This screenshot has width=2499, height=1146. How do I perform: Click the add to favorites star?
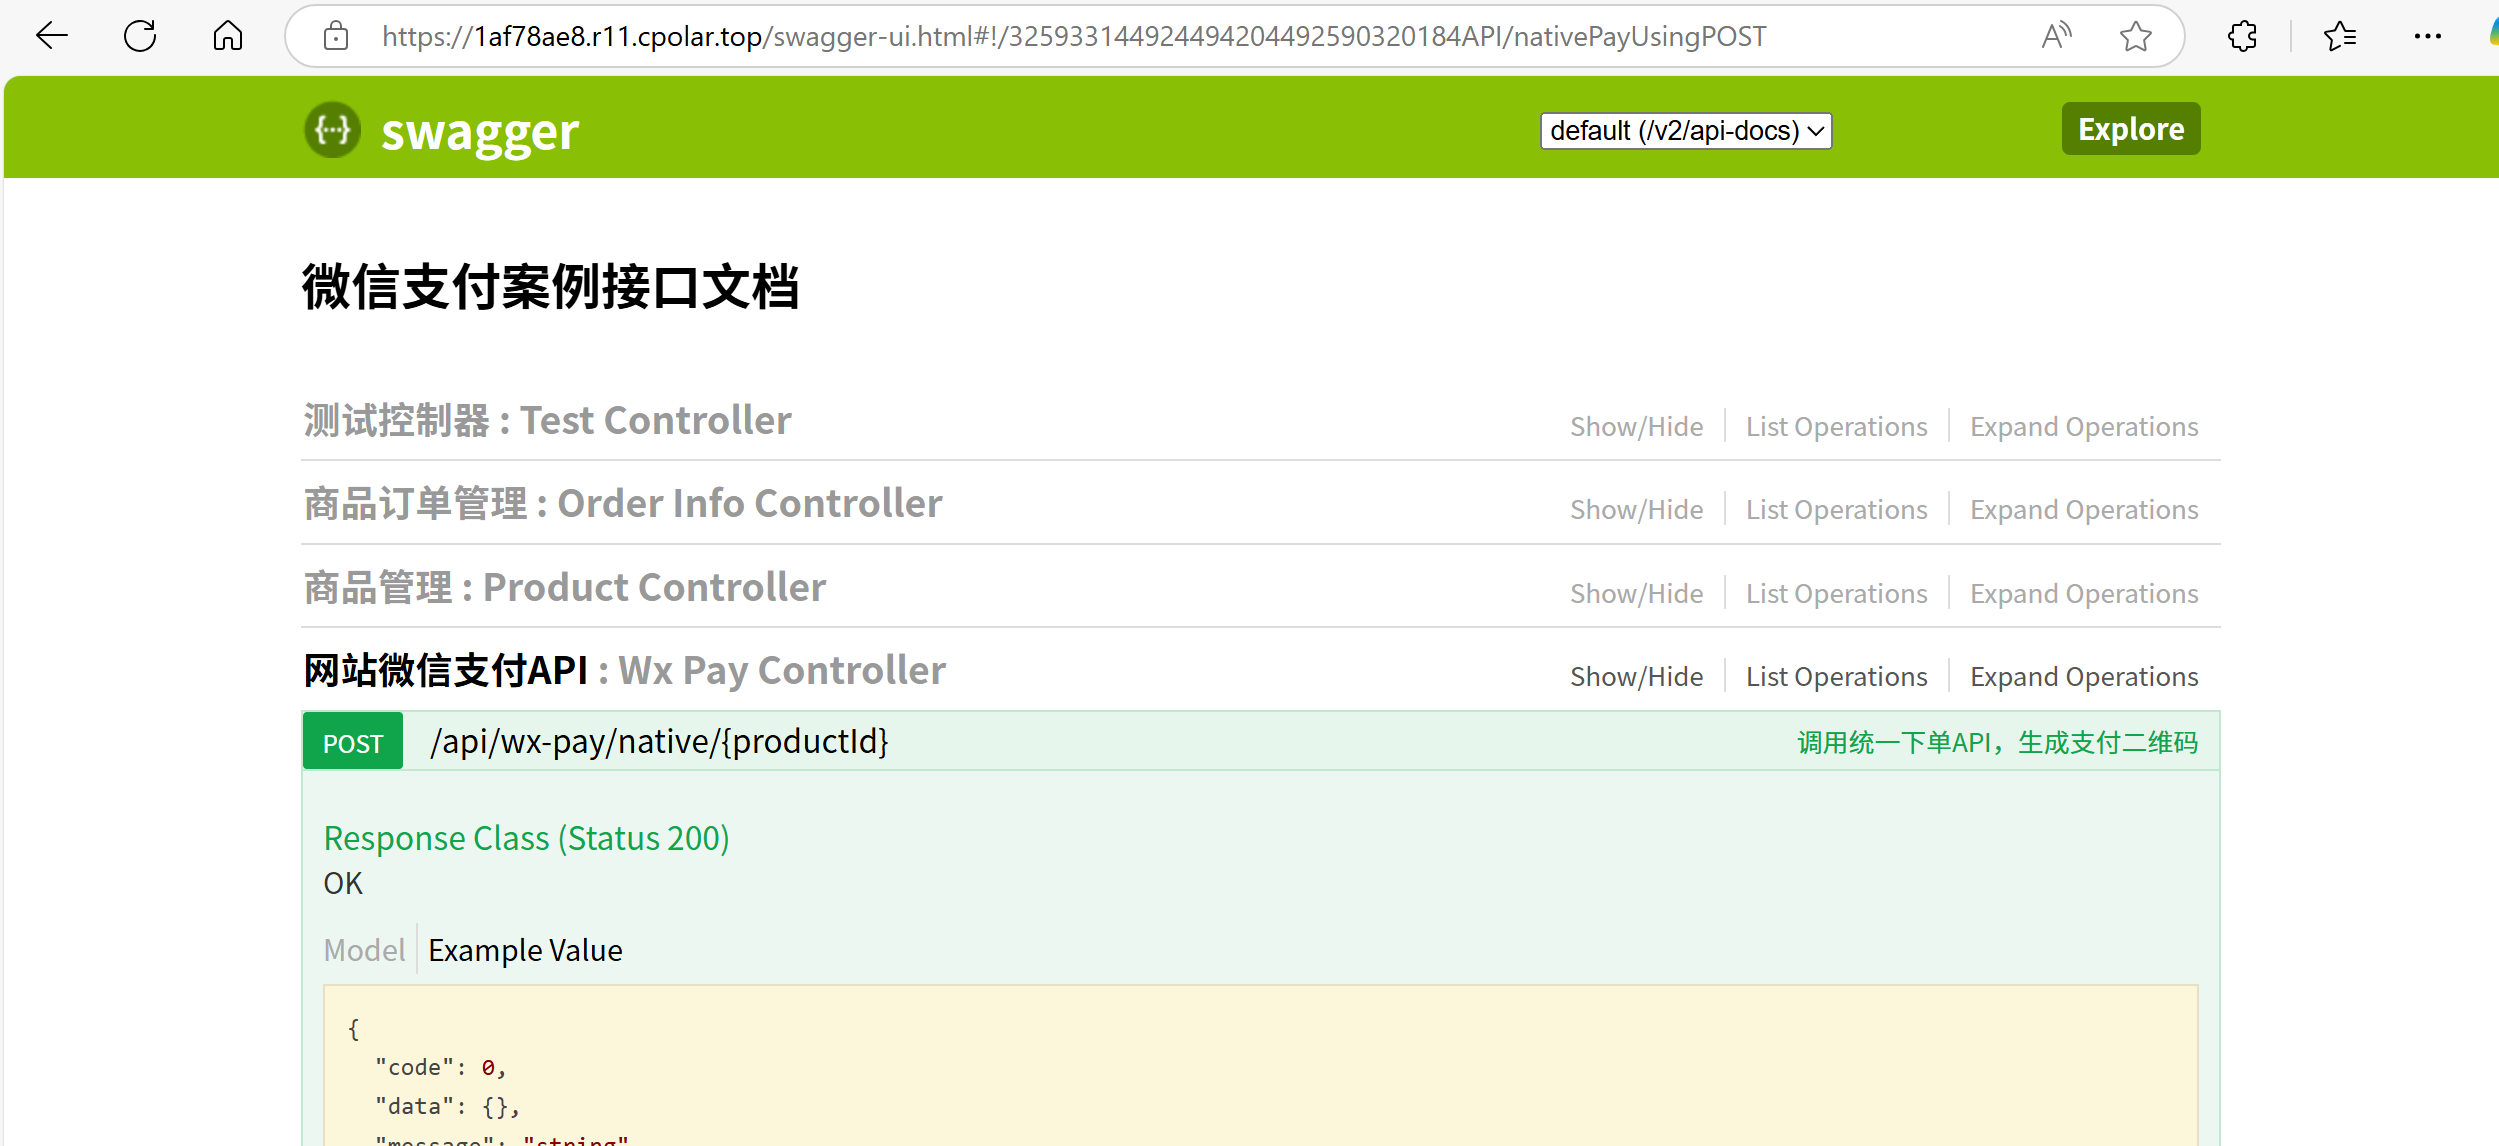(x=2135, y=37)
